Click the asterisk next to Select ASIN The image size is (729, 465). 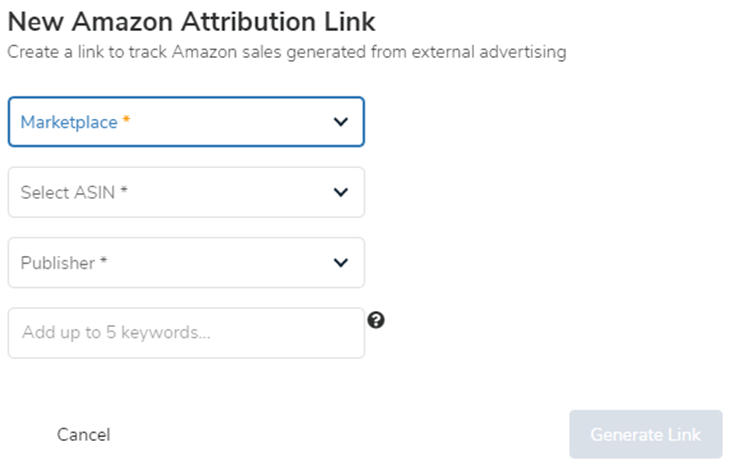click(x=124, y=191)
